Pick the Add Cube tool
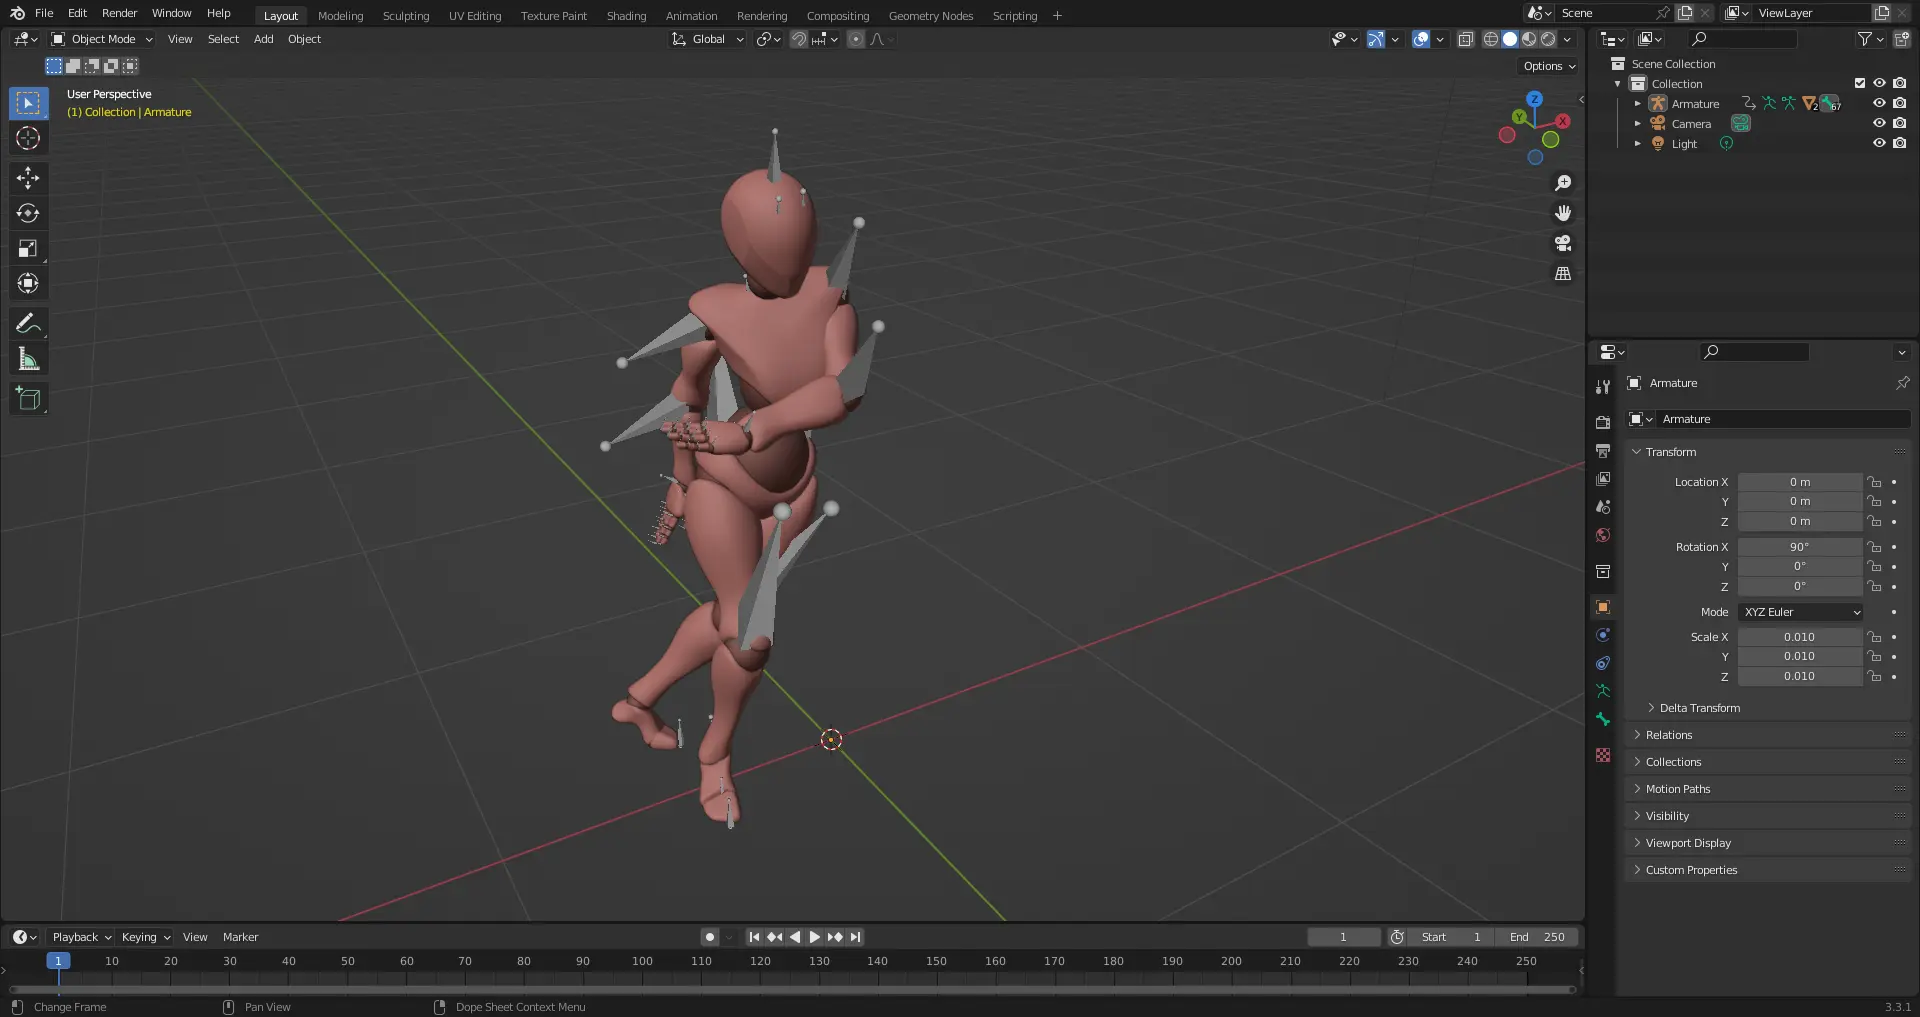The width and height of the screenshot is (1920, 1017). 28,399
